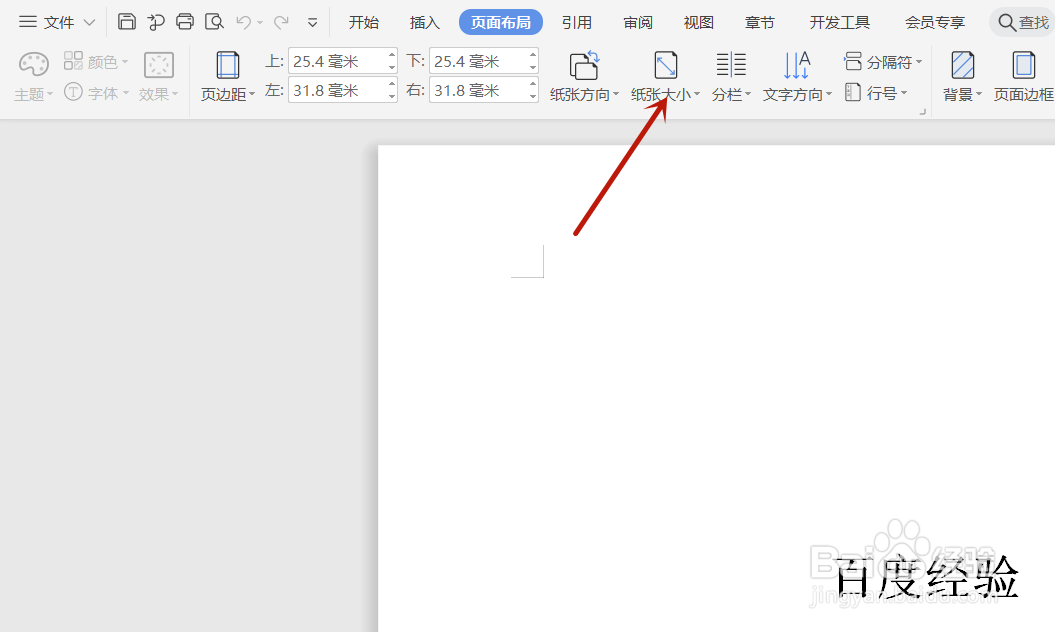The height and width of the screenshot is (632, 1055).
Task: Open the 页边距 margins dropdown
Action: click(227, 77)
